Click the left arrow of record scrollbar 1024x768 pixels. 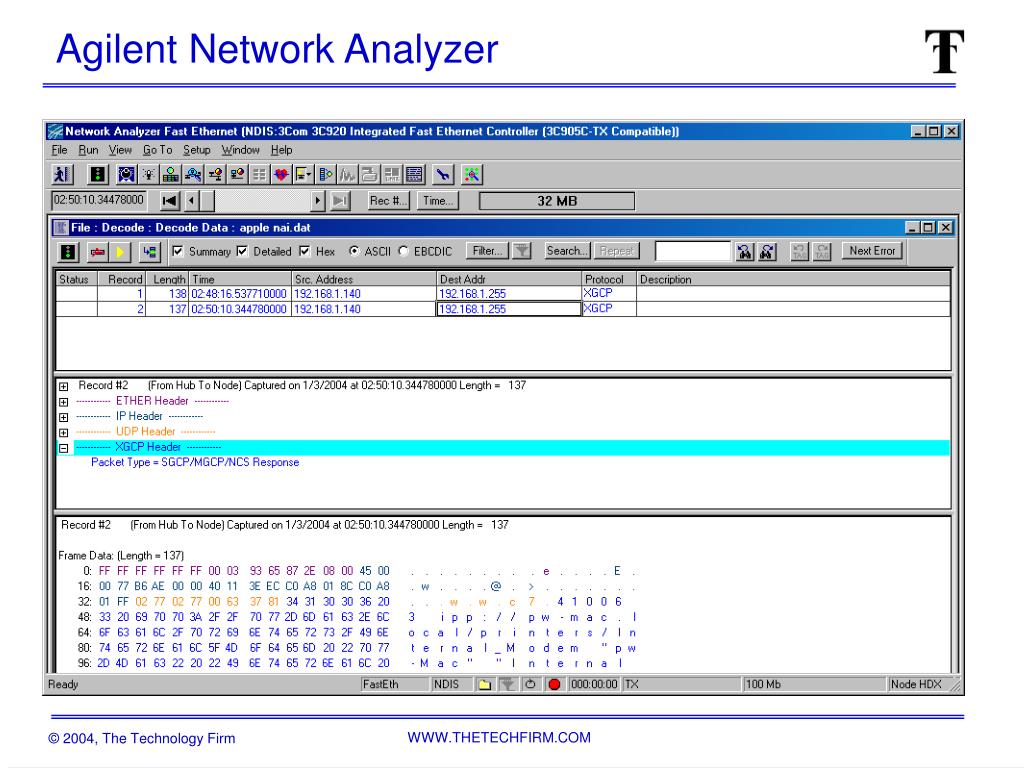(191, 200)
